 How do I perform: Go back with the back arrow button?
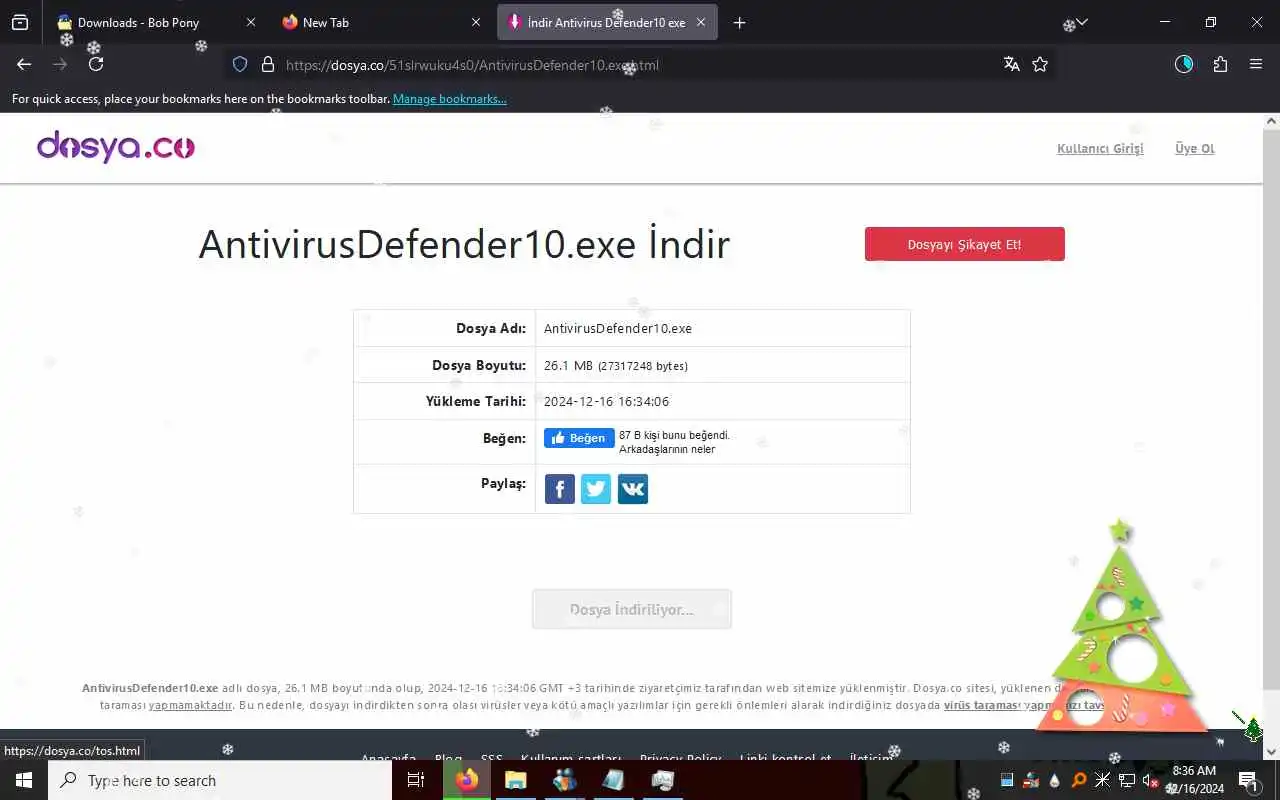click(24, 64)
